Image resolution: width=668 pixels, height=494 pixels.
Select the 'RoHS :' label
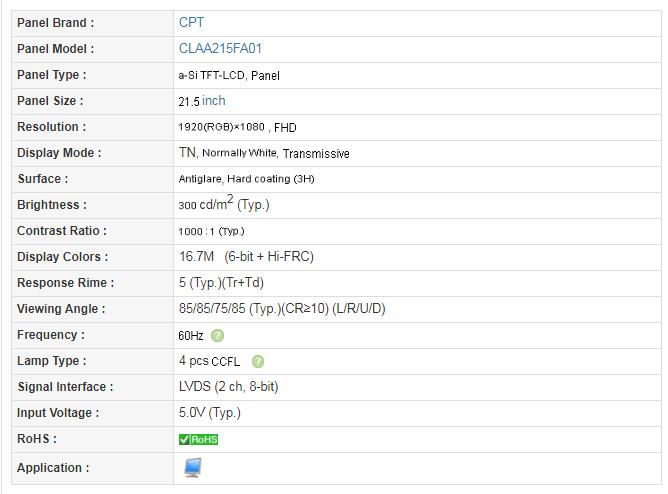37,439
